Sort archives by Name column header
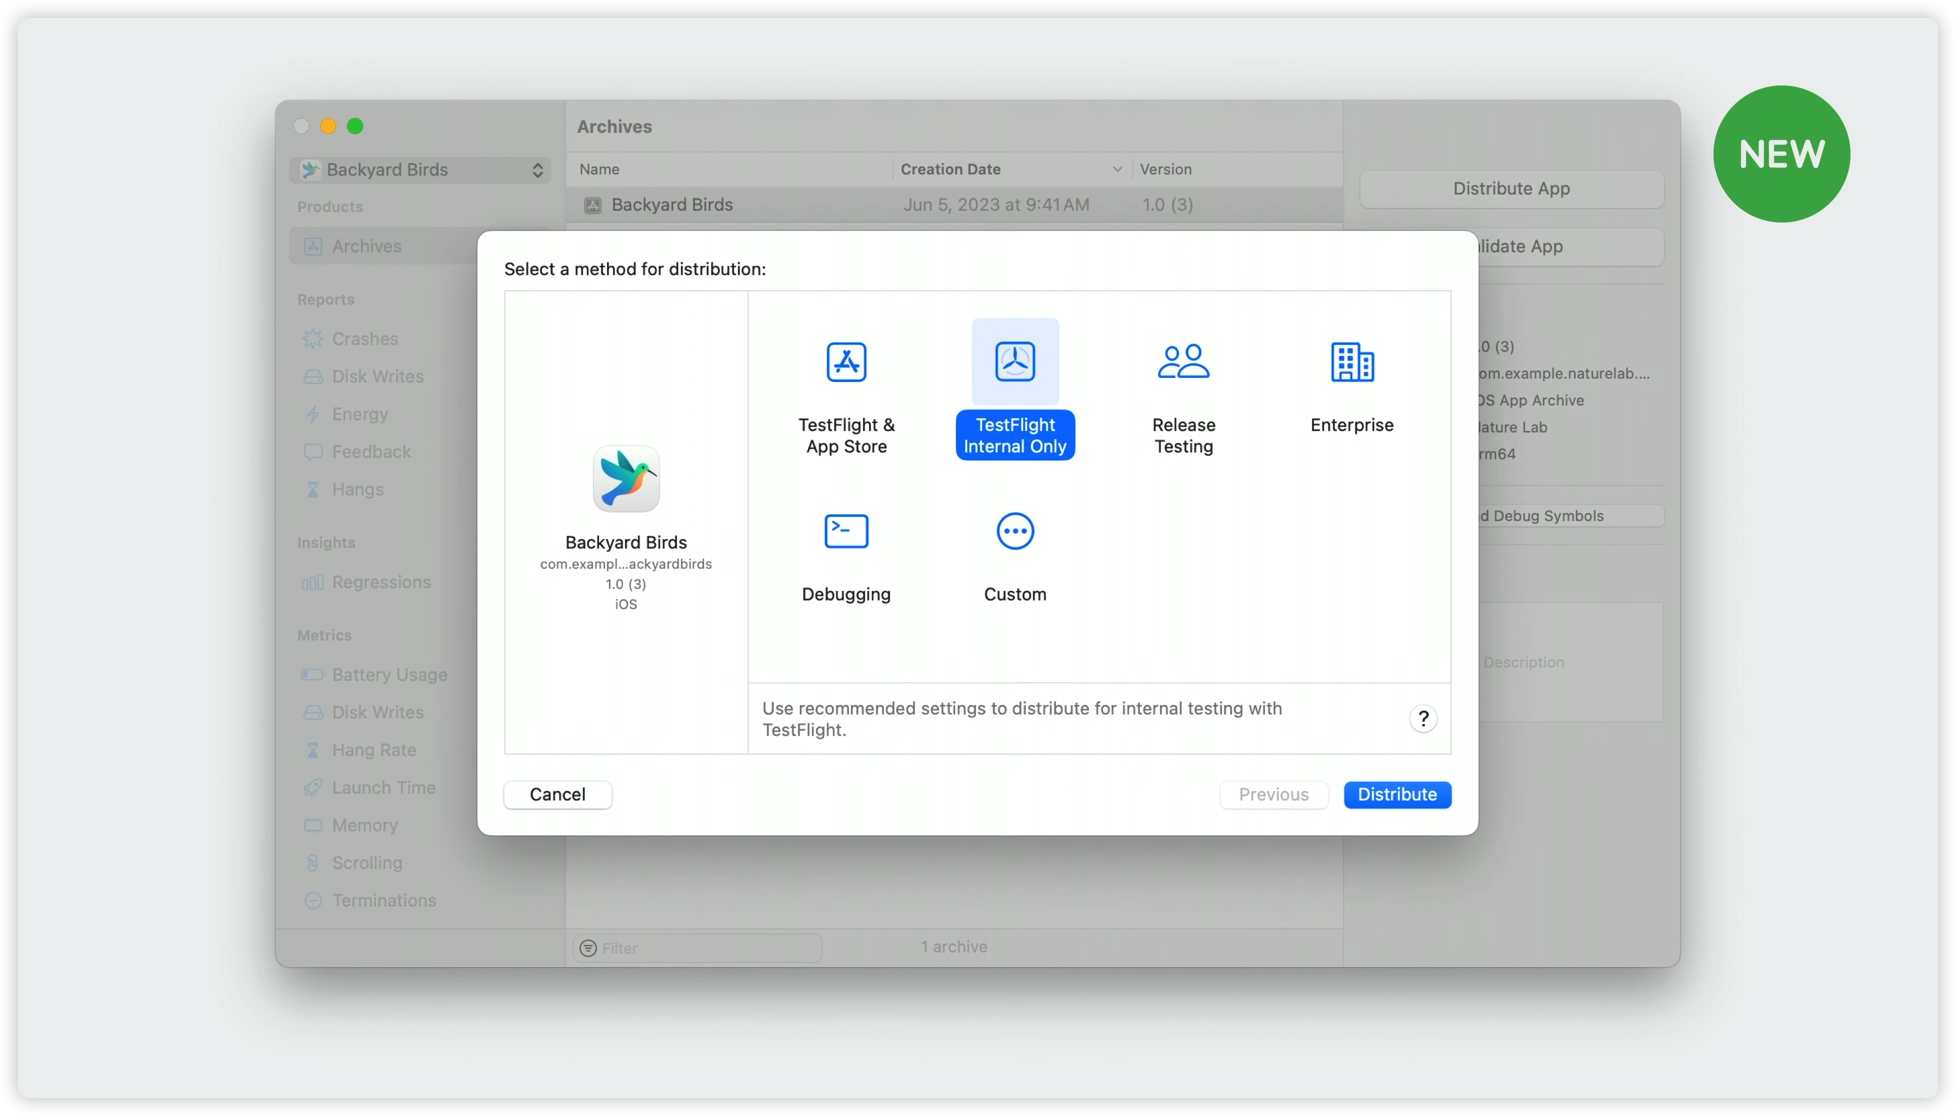The image size is (1956, 1116). pyautogui.click(x=729, y=169)
